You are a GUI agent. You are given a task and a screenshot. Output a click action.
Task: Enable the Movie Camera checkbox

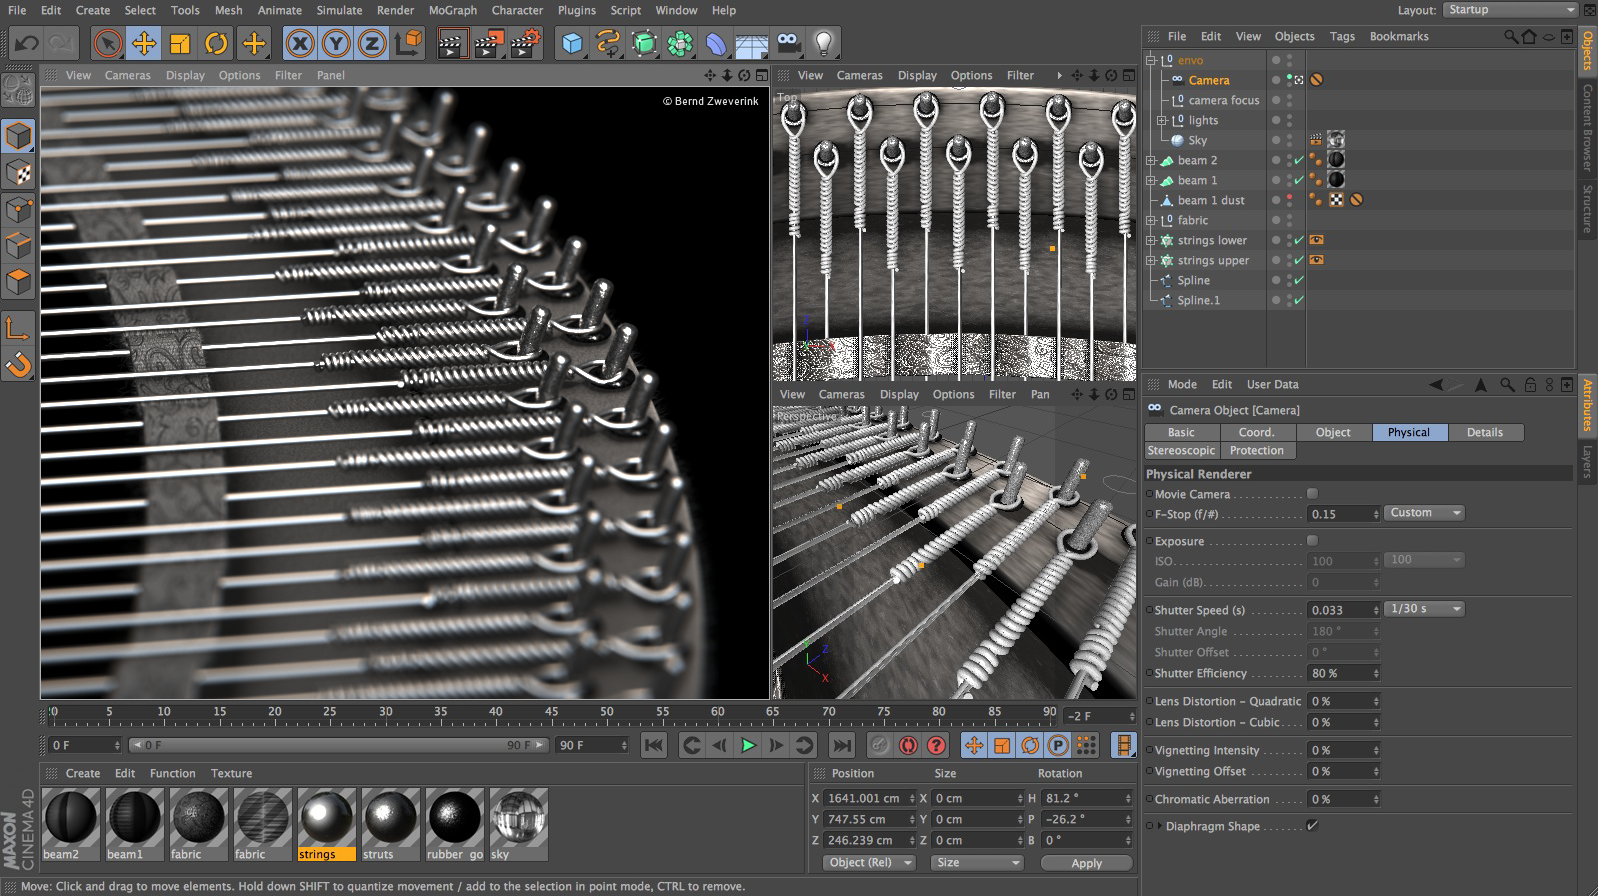tap(1312, 494)
